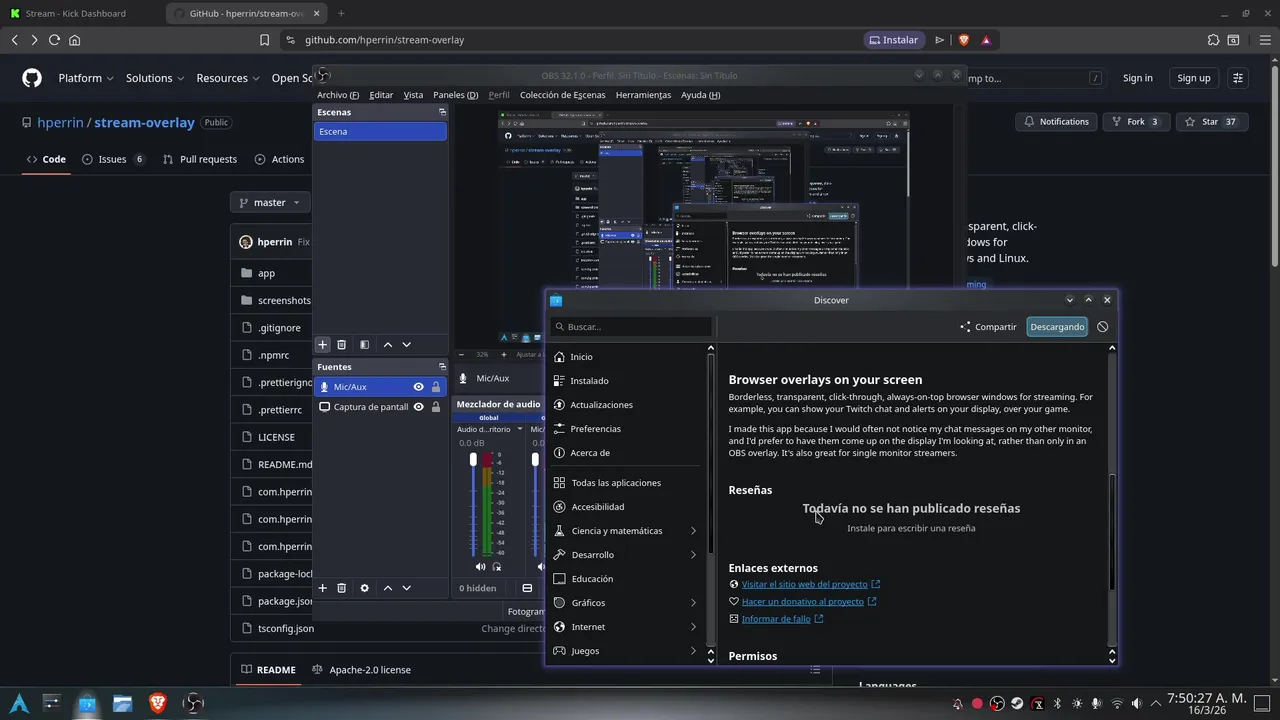This screenshot has height=720, width=1280.
Task: Open Instalado in Discover sidebar
Action: click(x=627, y=381)
